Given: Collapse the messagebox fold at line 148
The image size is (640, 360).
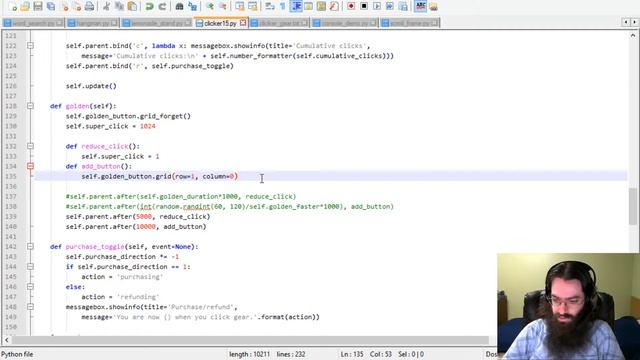Looking at the screenshot, I should coord(31,307).
